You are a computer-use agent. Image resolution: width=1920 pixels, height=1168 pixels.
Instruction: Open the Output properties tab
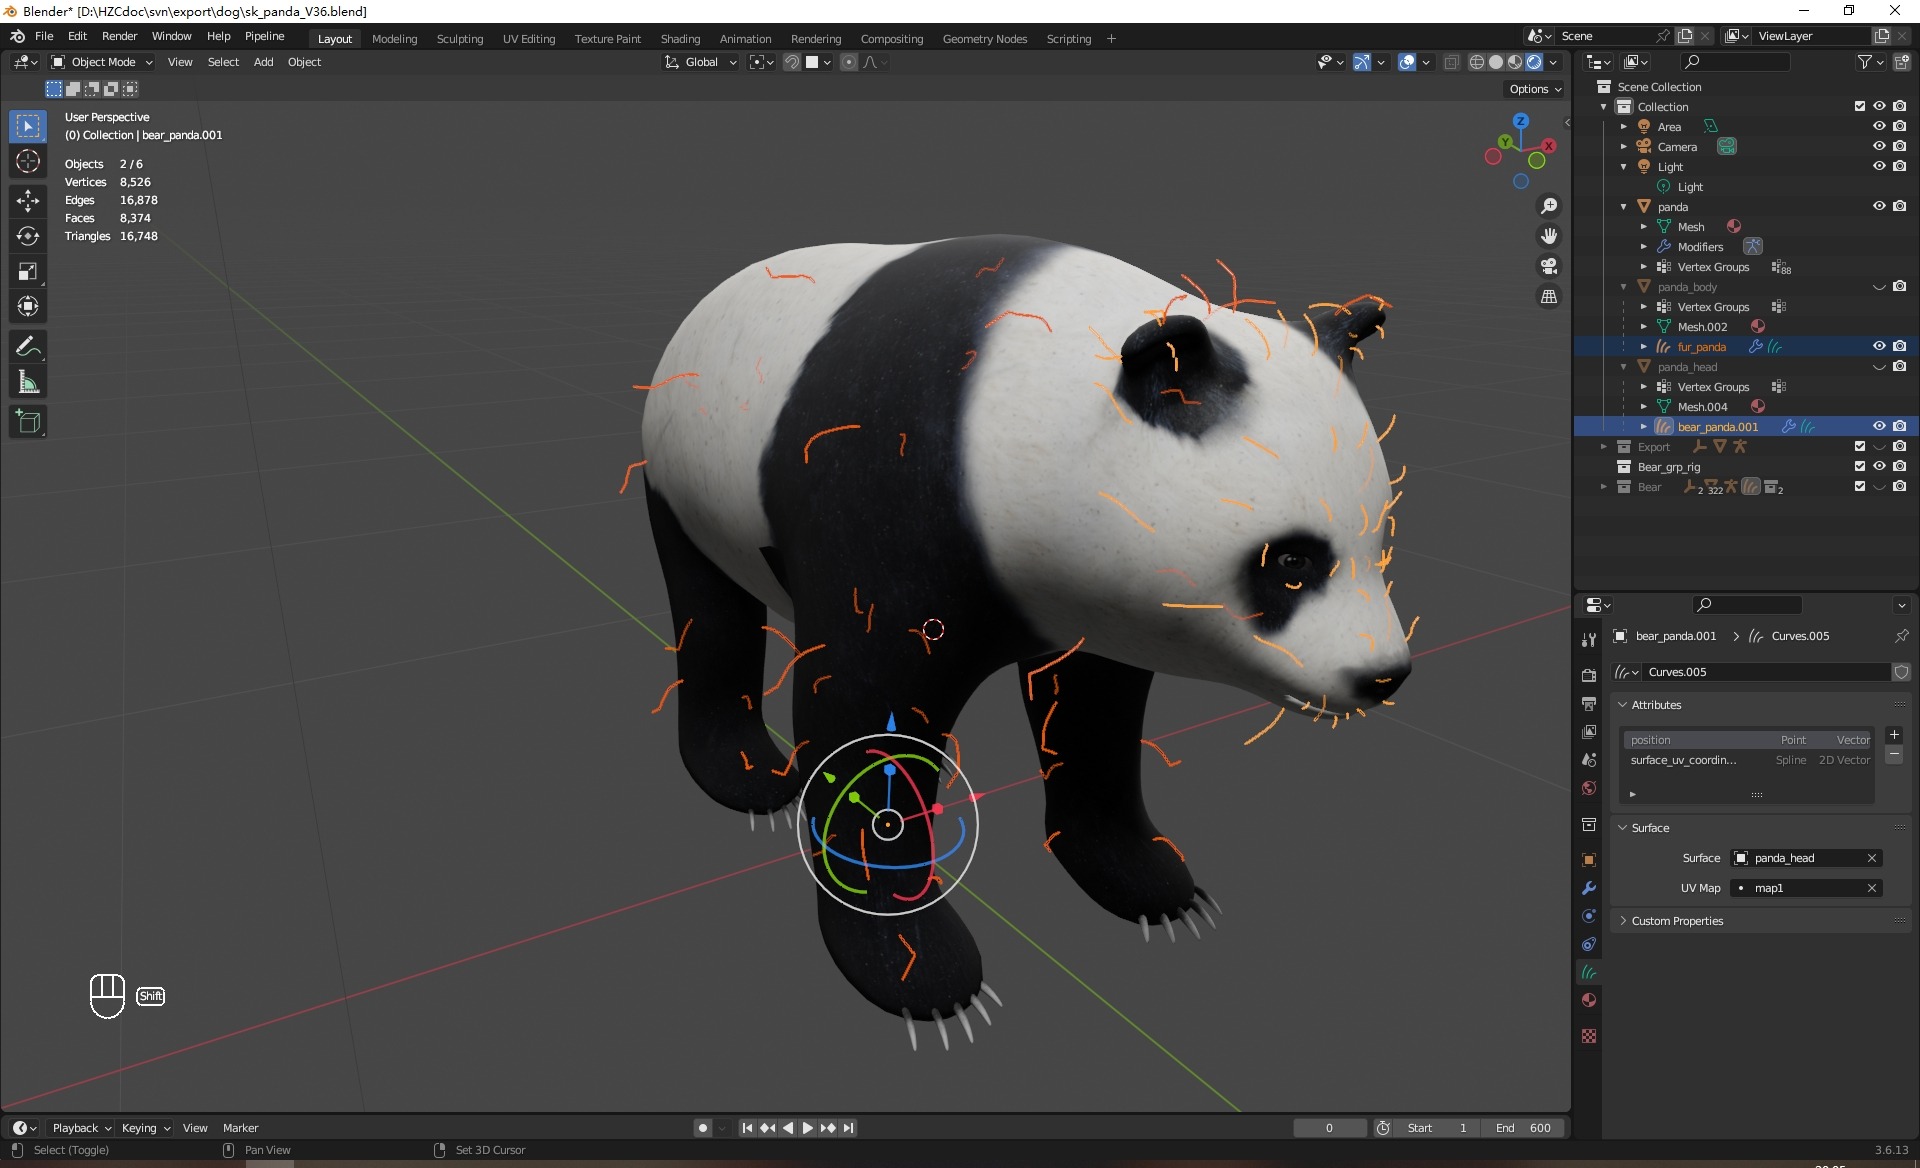pyautogui.click(x=1589, y=704)
